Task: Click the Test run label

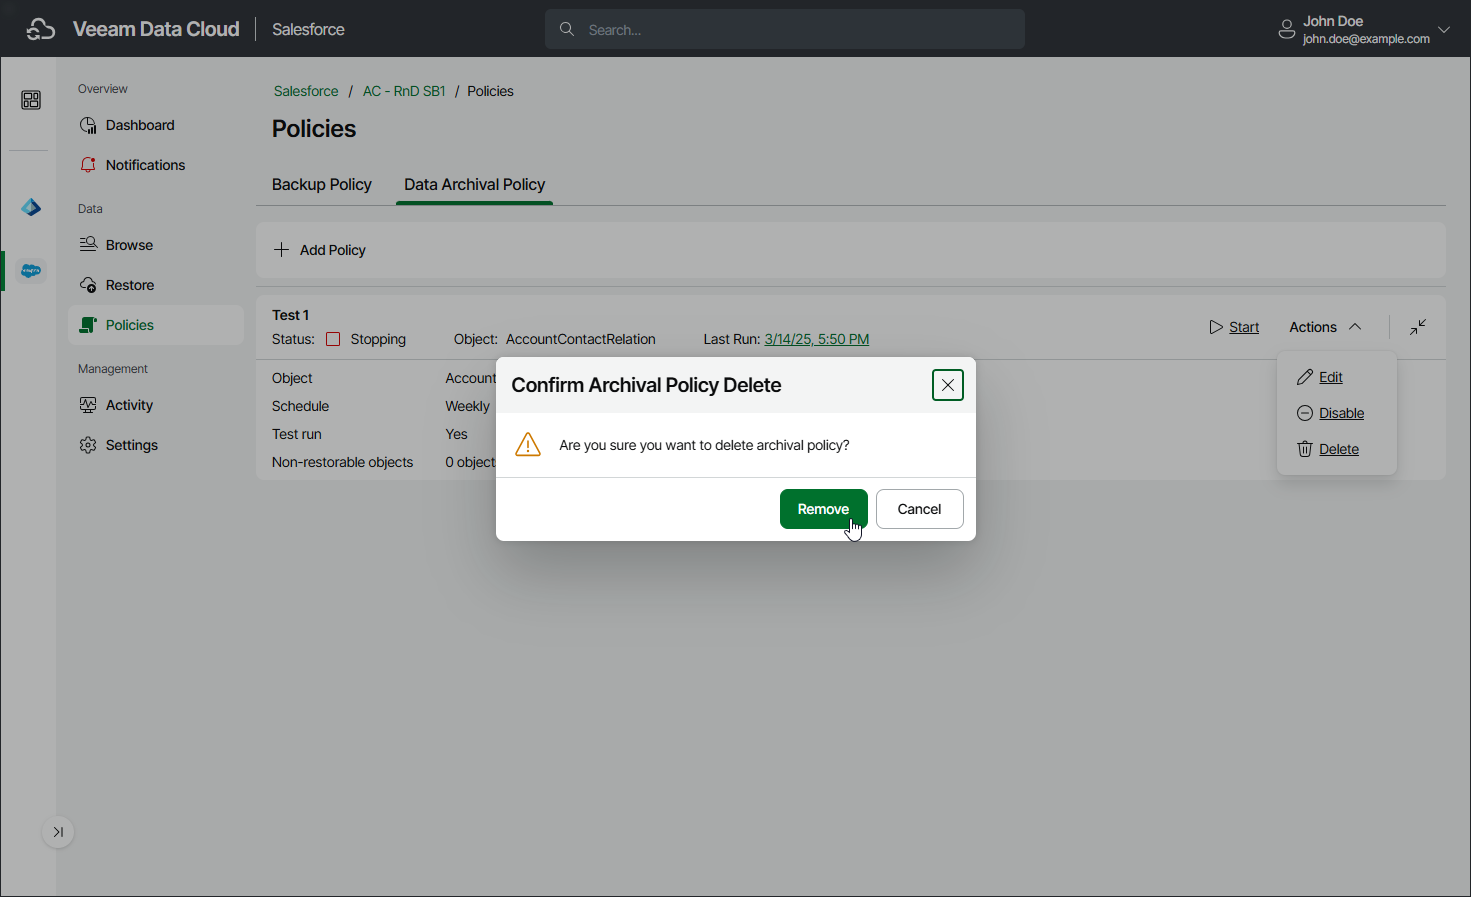Action: click(x=297, y=434)
